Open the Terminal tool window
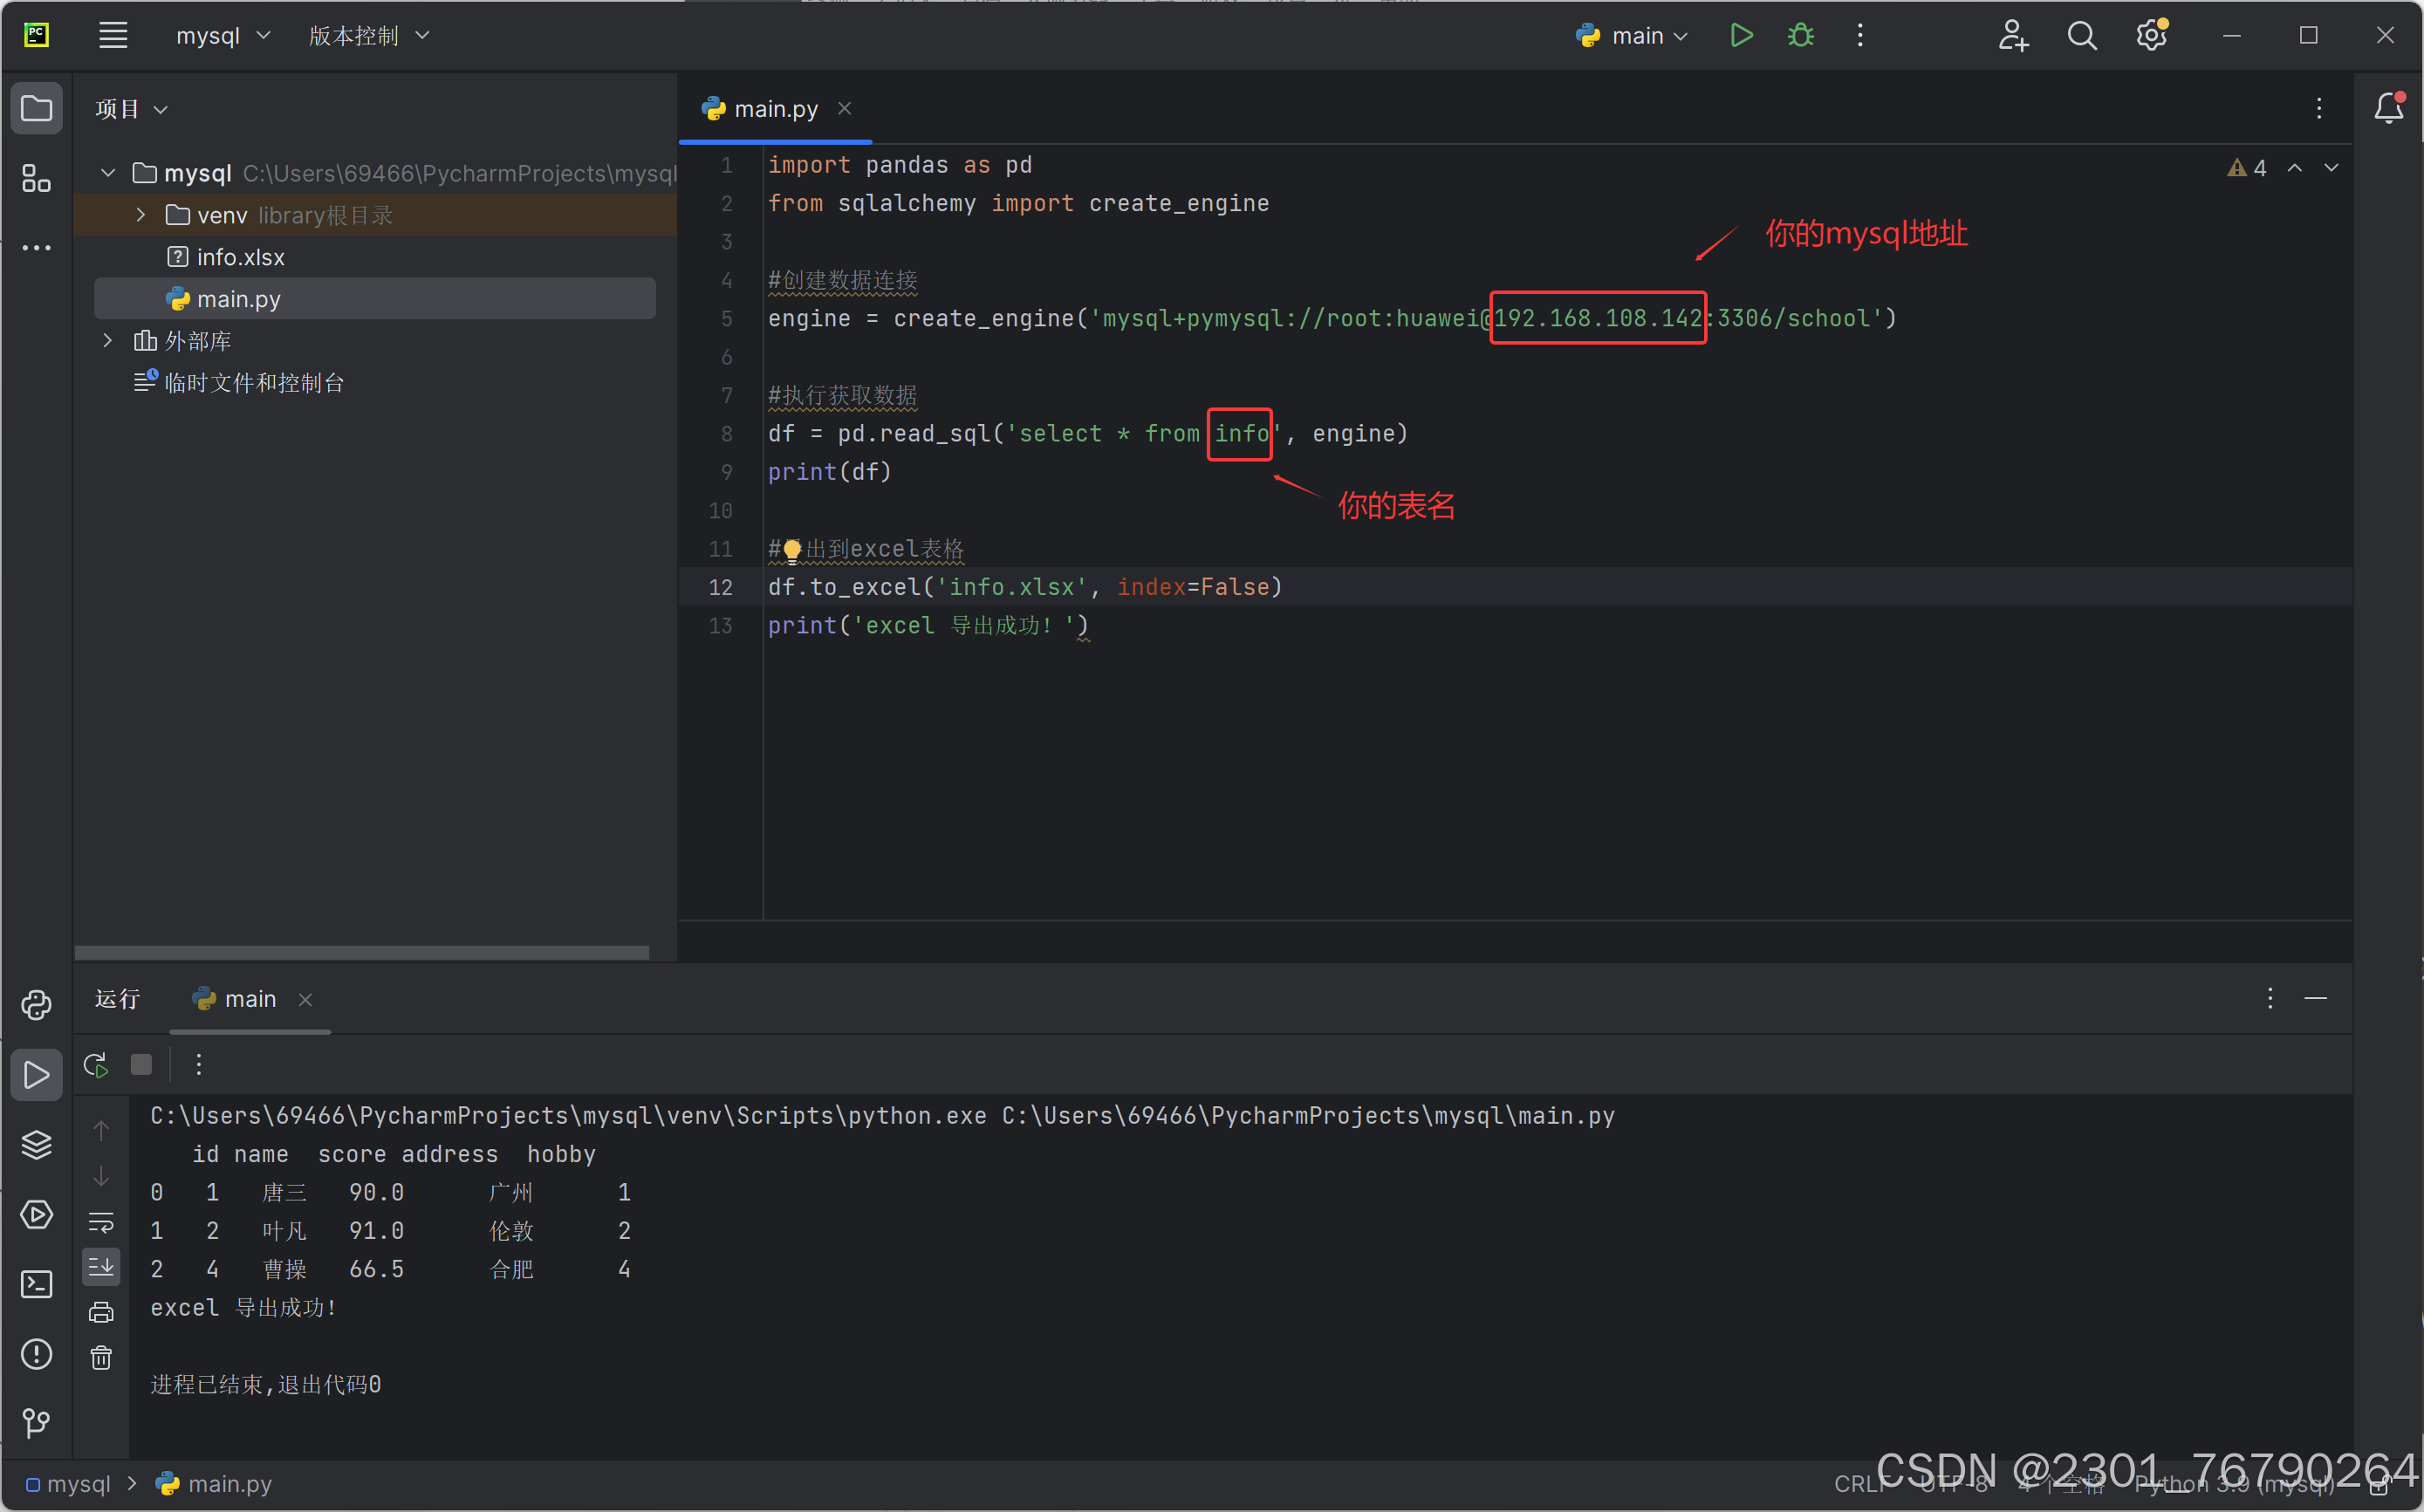 pos(37,1284)
